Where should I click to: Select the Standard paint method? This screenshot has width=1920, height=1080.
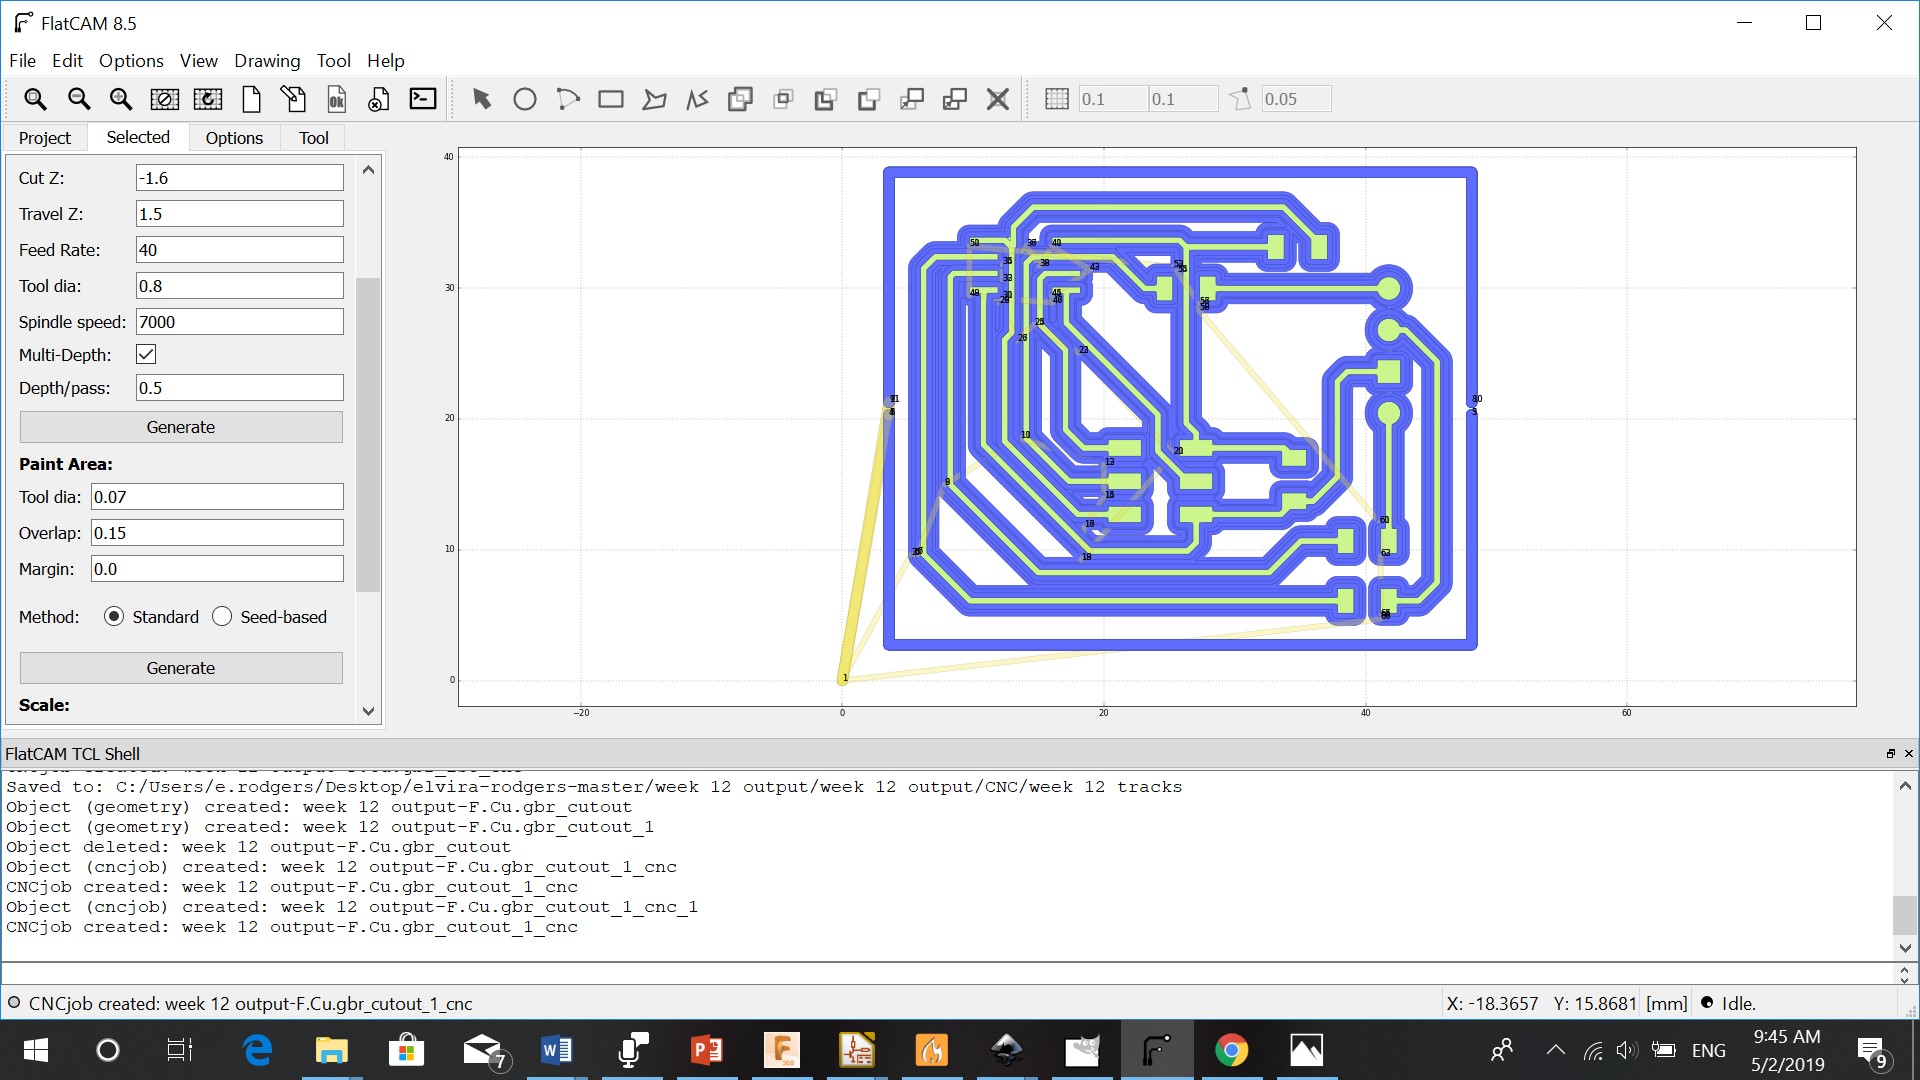click(x=114, y=617)
